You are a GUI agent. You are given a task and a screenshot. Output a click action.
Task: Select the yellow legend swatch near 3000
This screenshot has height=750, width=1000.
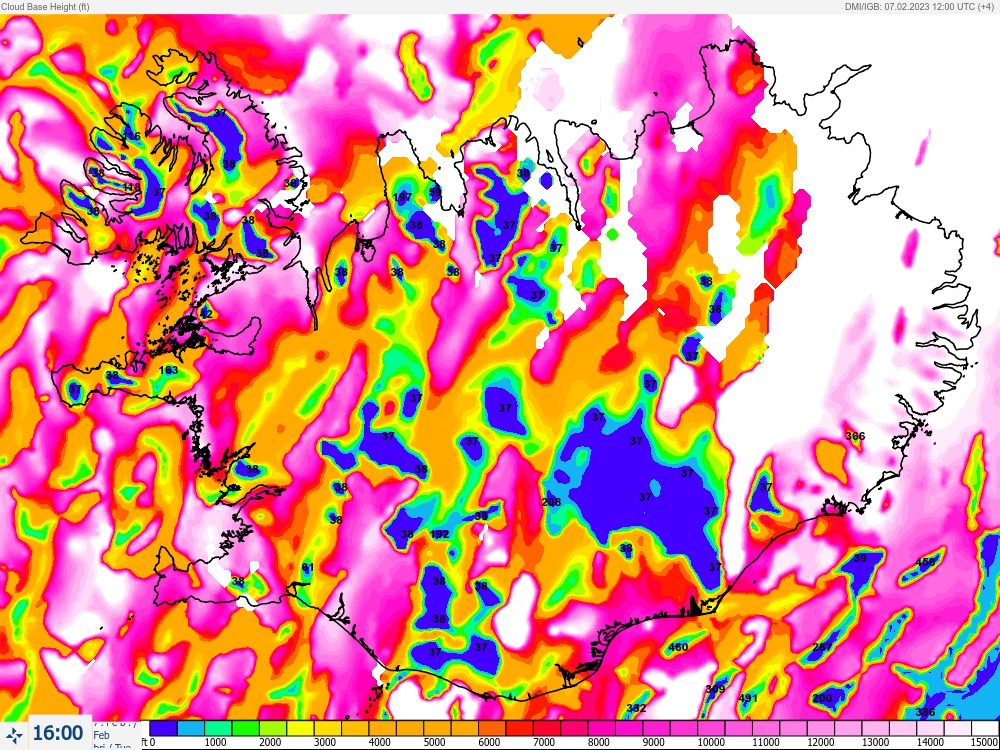pyautogui.click(x=300, y=728)
